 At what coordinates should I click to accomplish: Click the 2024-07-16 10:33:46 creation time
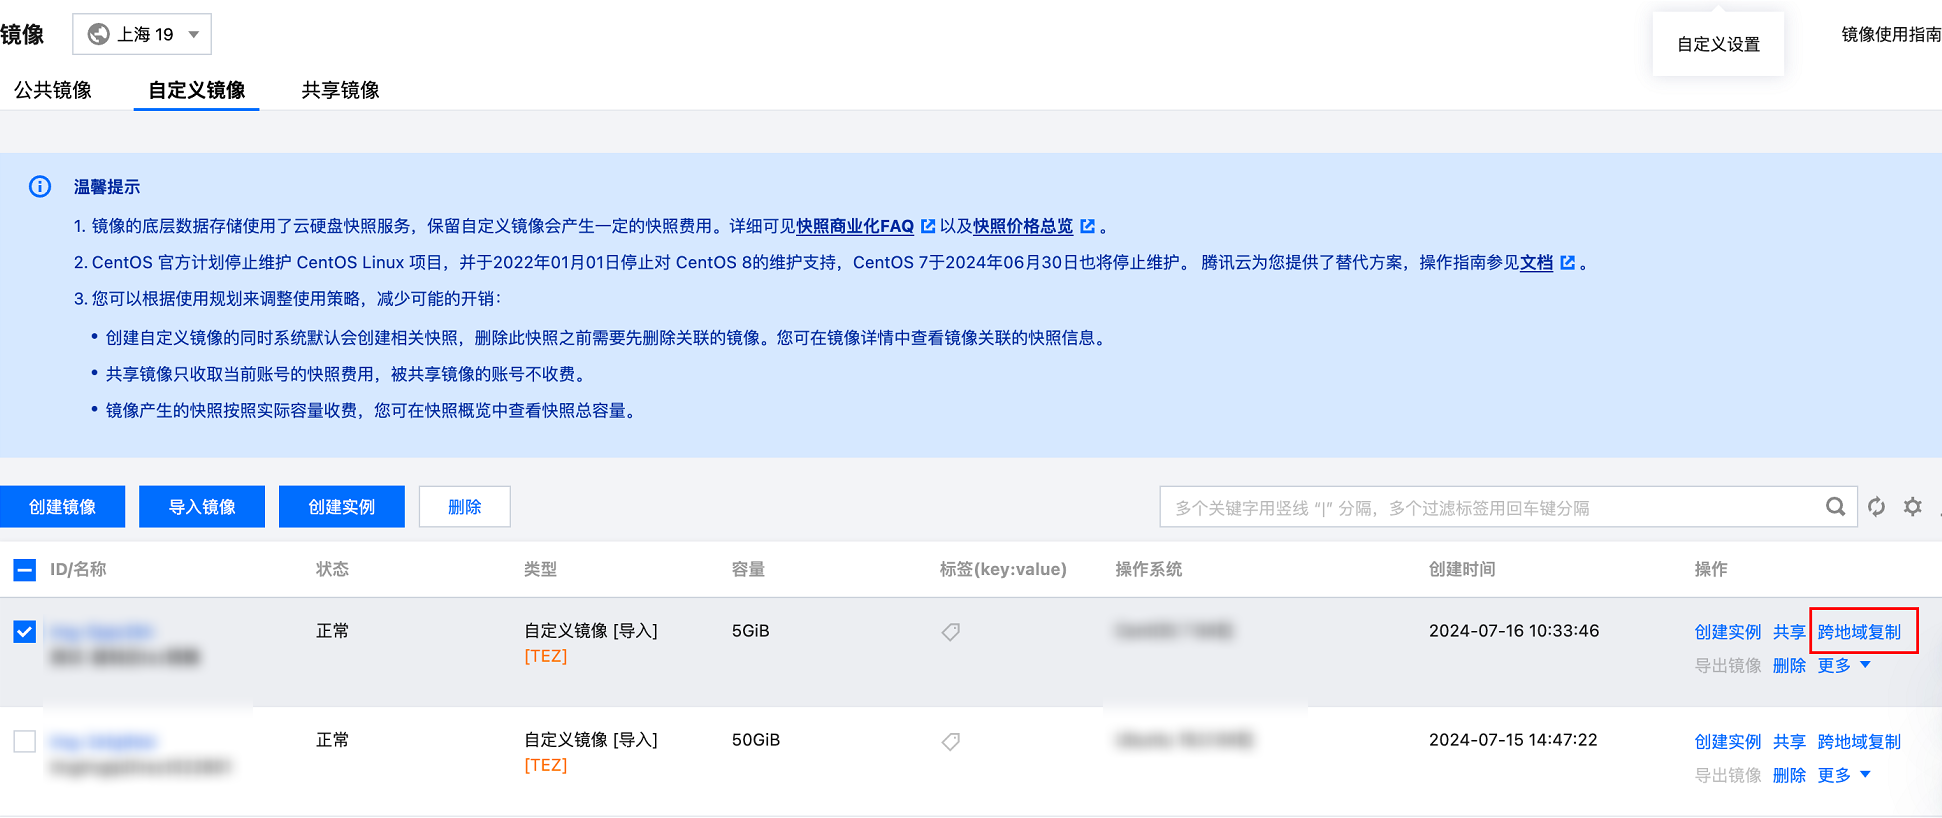click(x=1514, y=631)
